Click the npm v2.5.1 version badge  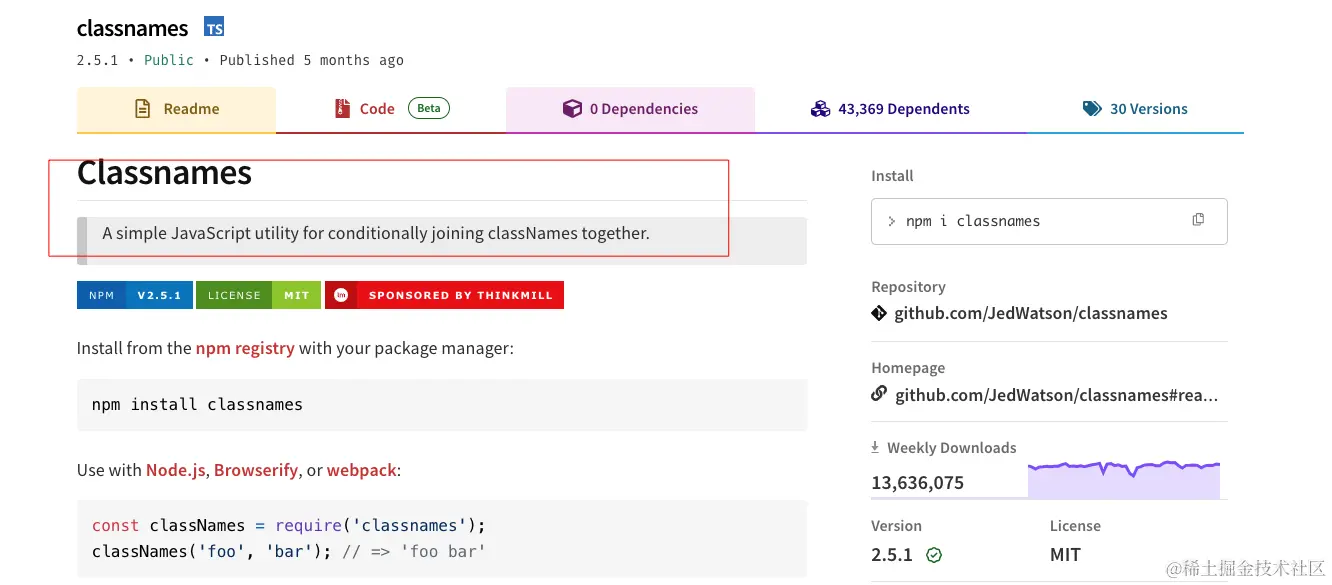[134, 295]
